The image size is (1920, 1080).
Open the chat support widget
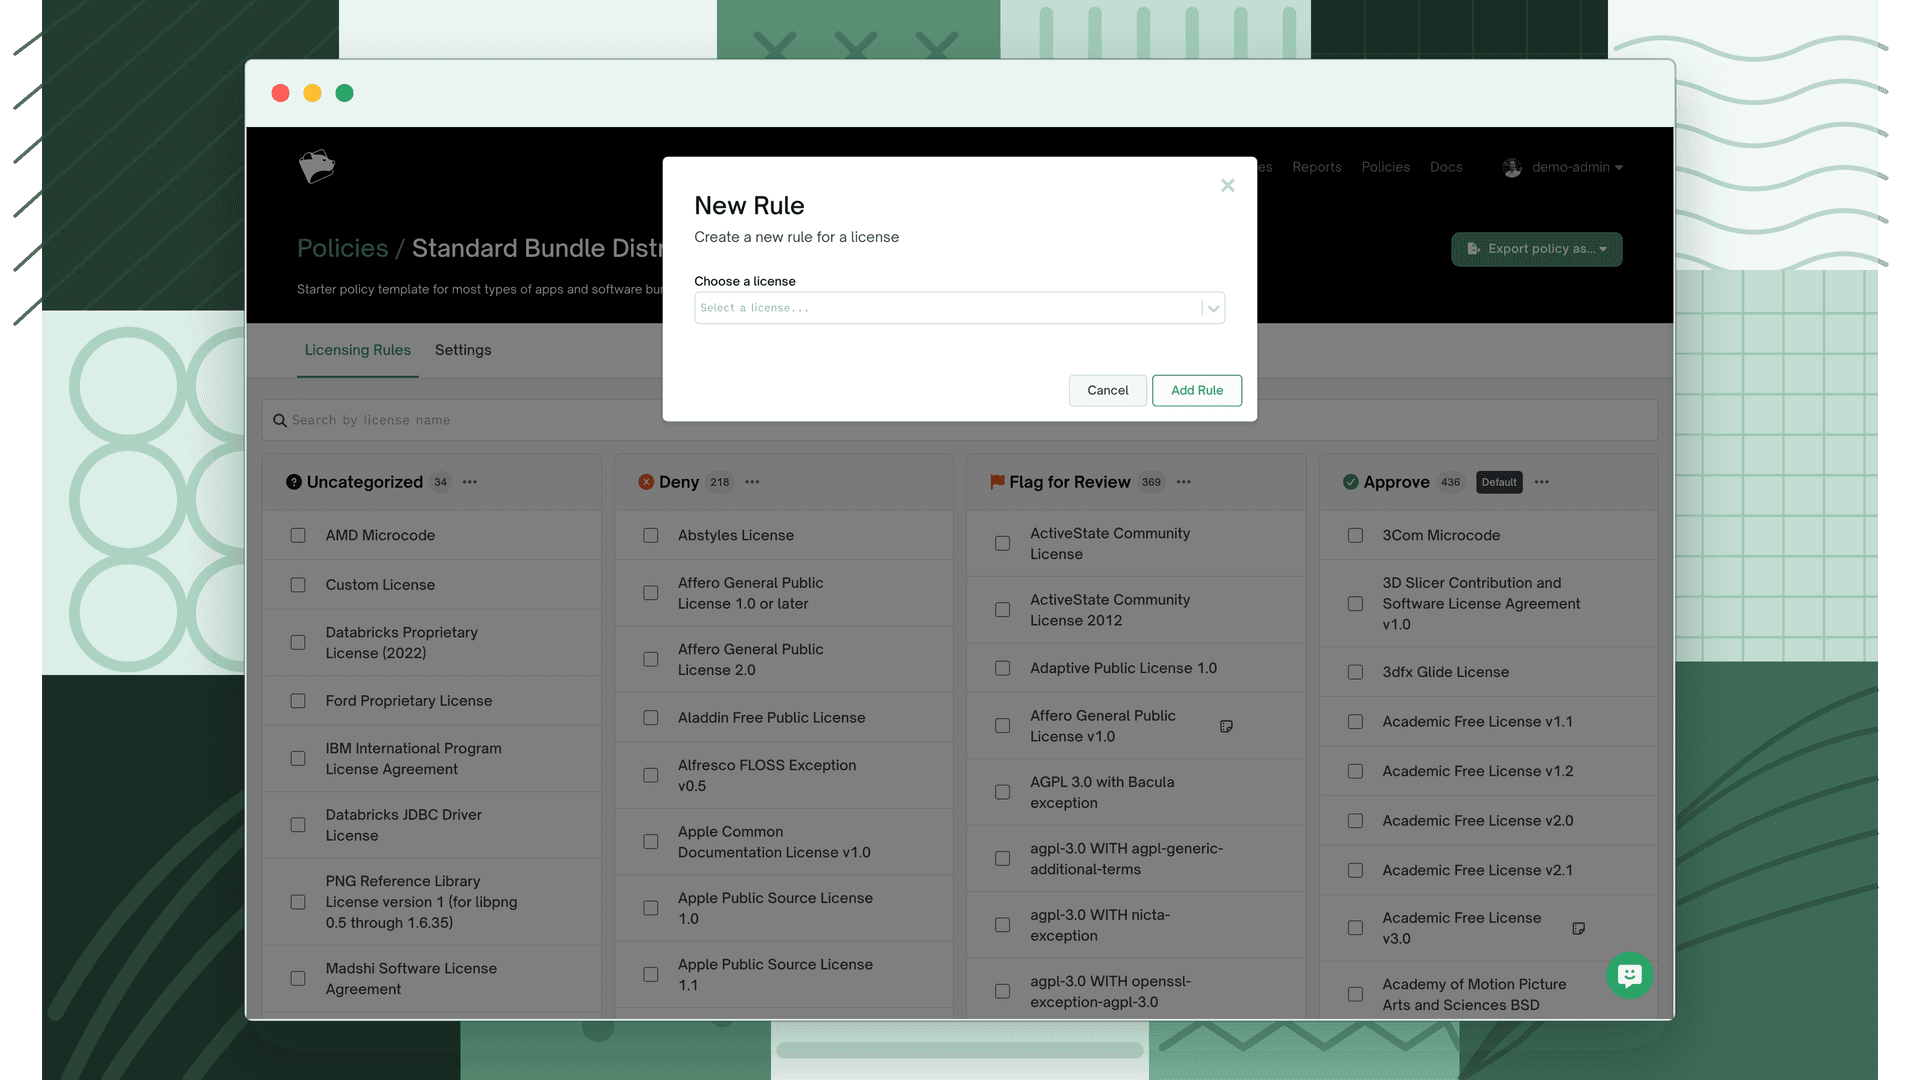[1629, 975]
